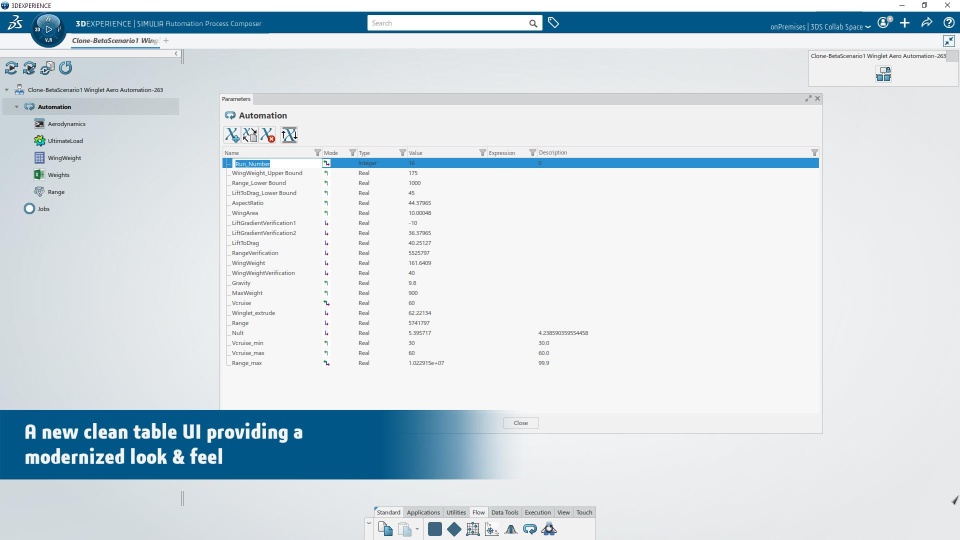Open the Mode column filter
The height and width of the screenshot is (540, 960).
(352, 152)
